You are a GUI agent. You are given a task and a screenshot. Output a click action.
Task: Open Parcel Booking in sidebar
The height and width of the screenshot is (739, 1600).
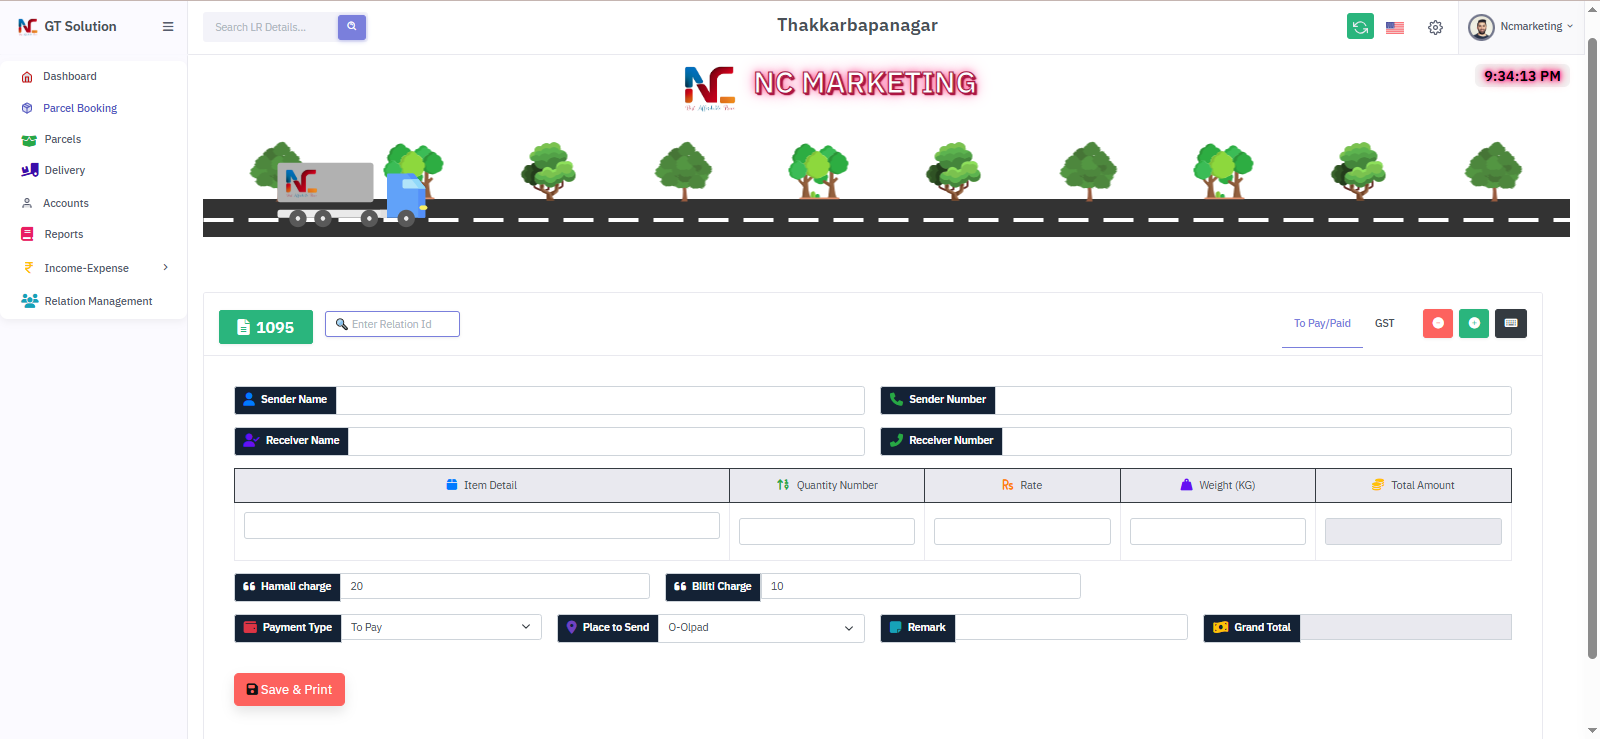[x=80, y=108]
